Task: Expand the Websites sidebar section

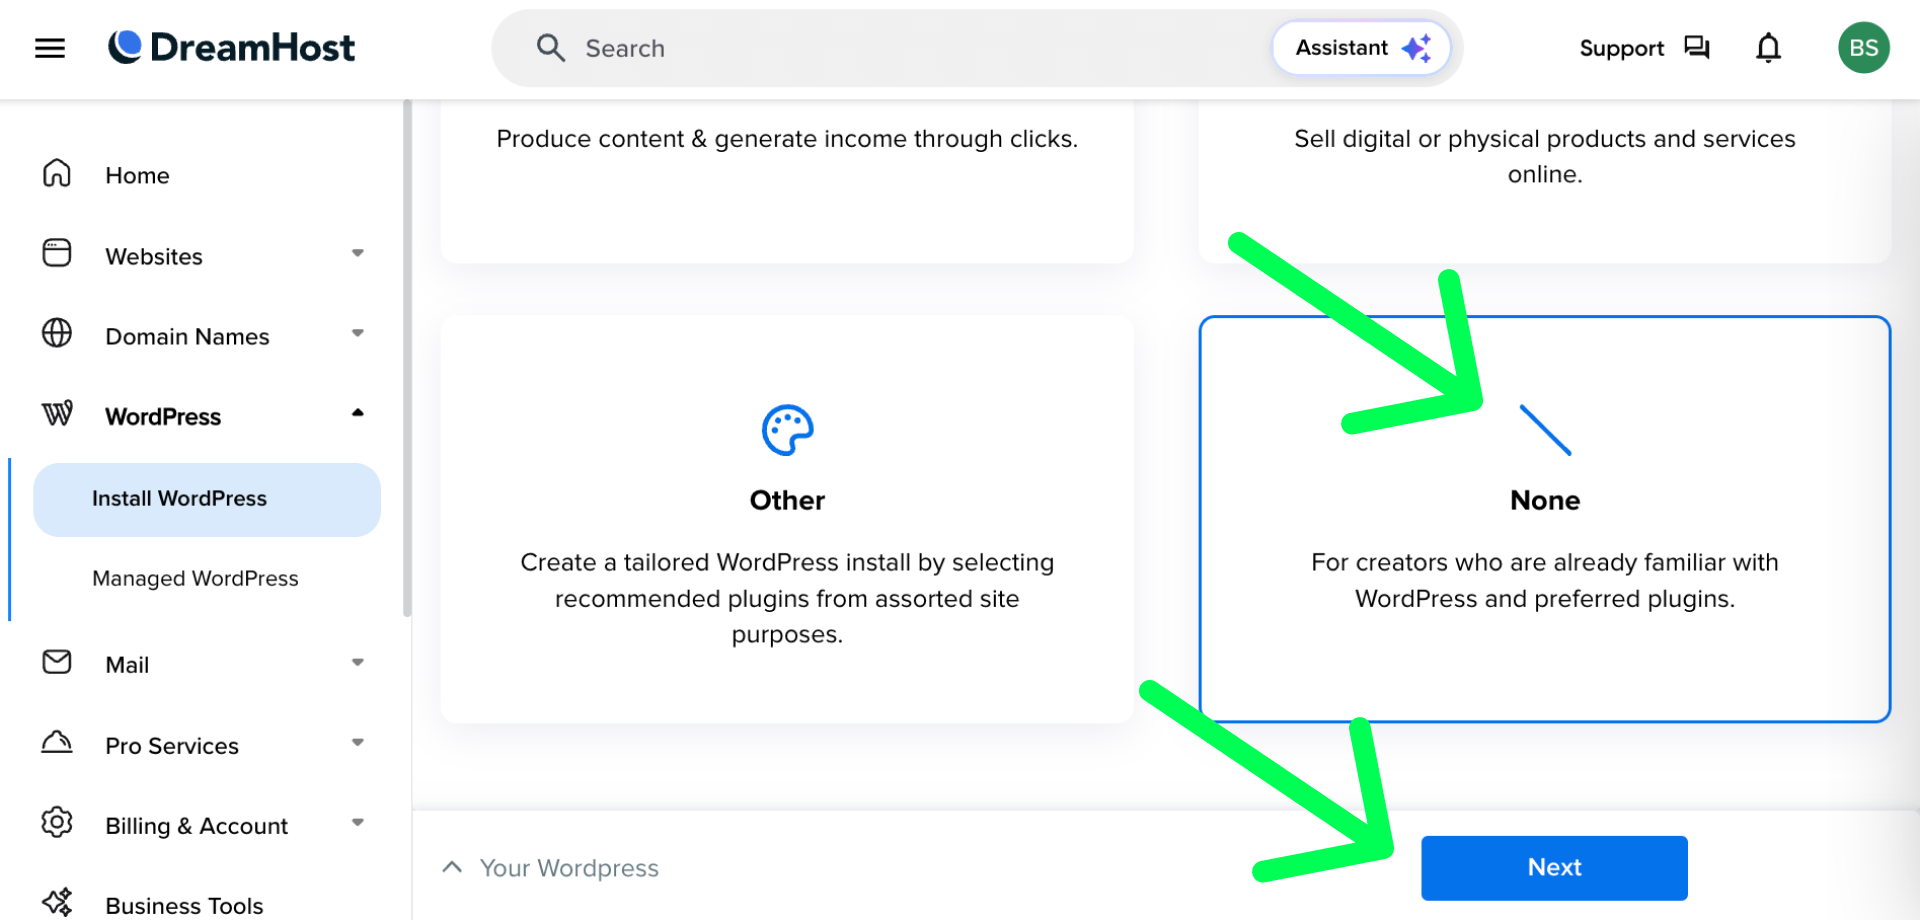Action: pos(357,255)
